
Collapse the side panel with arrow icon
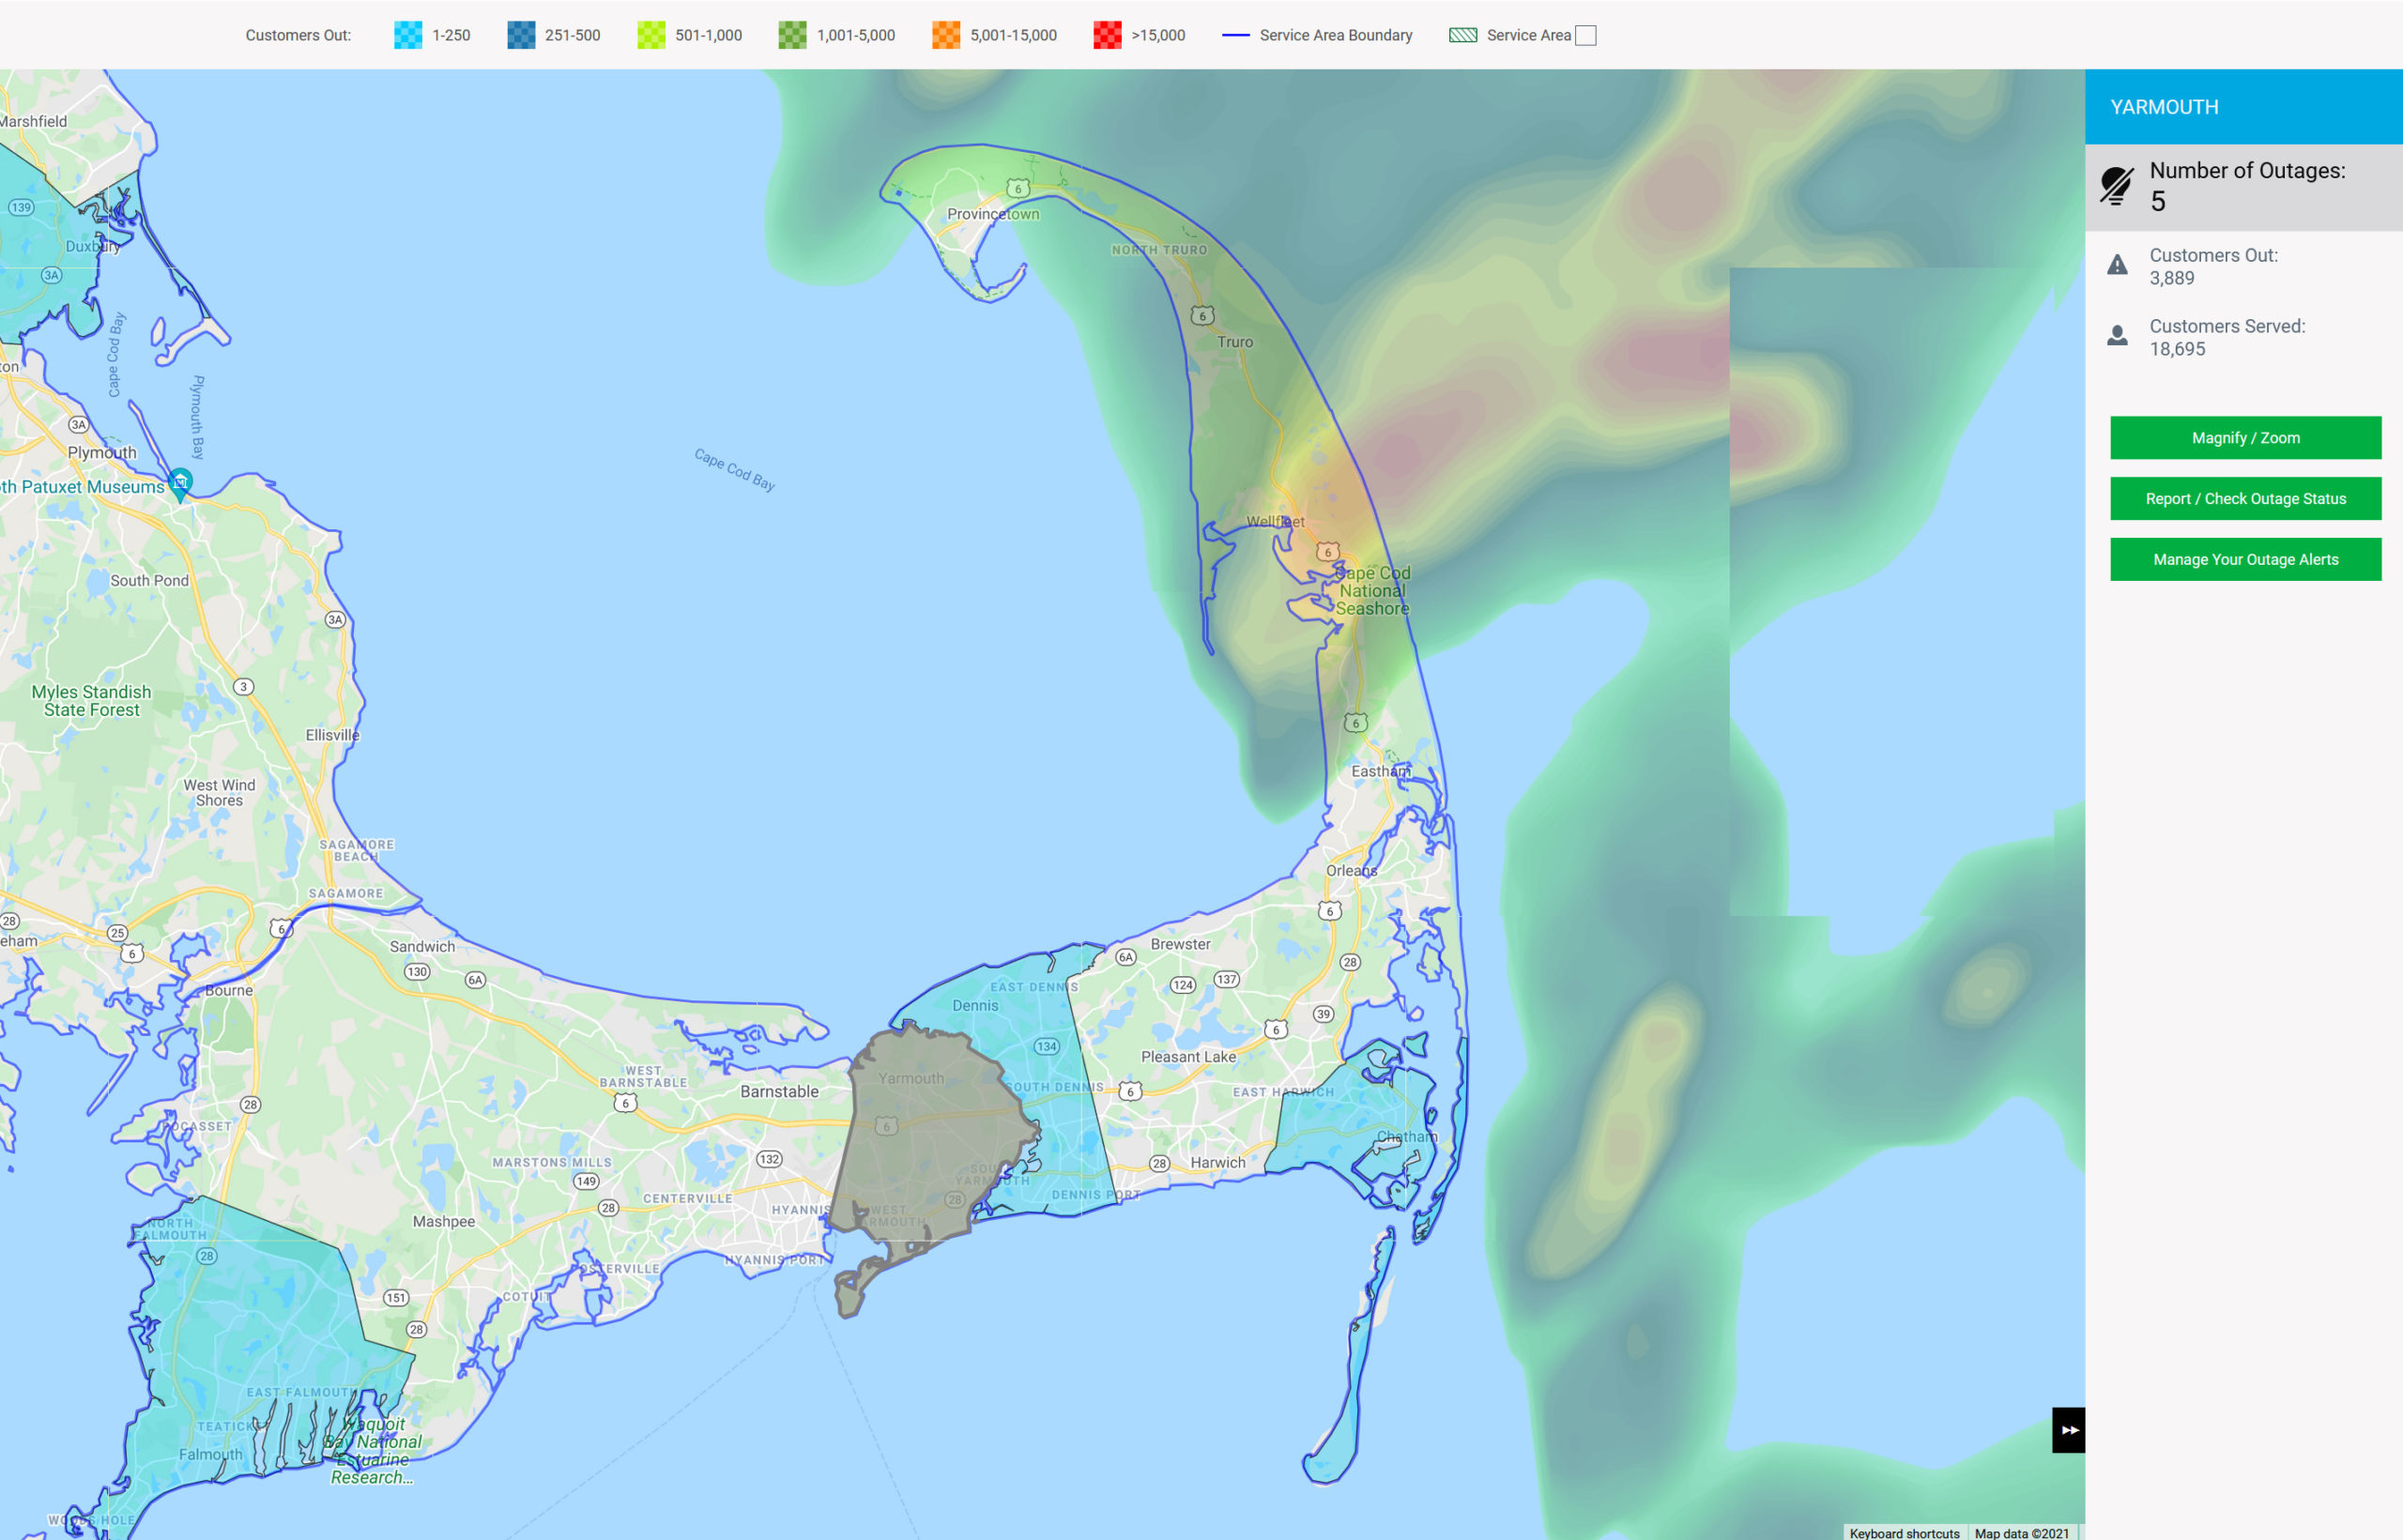pyautogui.click(x=2068, y=1430)
